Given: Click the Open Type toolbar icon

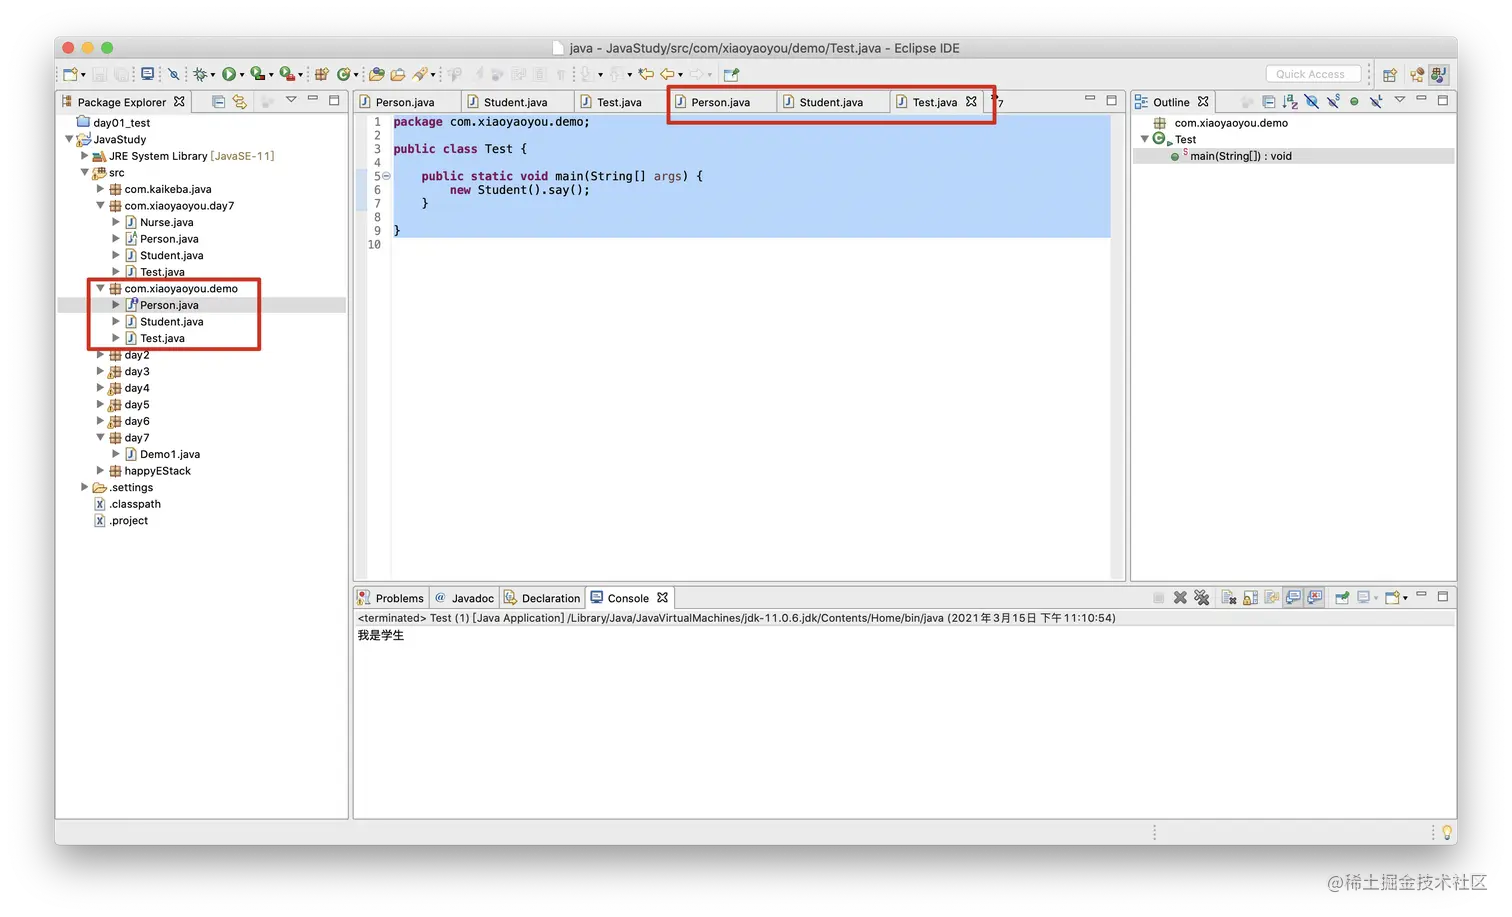Looking at the screenshot, I should click(376, 74).
